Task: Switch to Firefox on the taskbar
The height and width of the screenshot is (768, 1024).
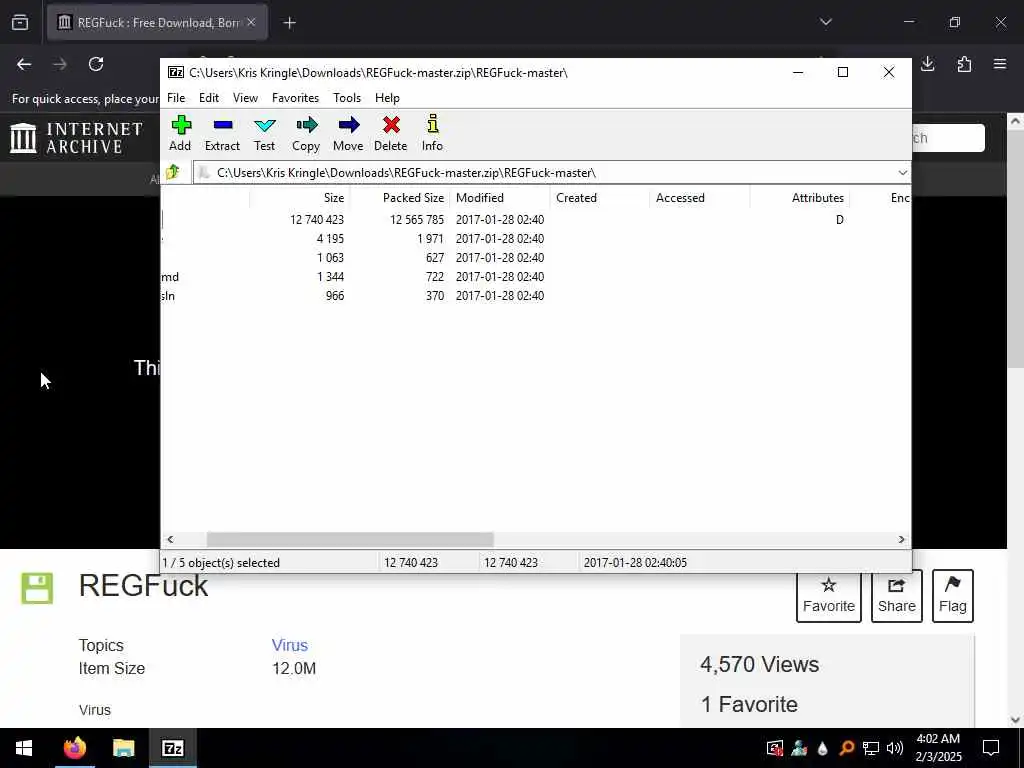Action: [74, 748]
